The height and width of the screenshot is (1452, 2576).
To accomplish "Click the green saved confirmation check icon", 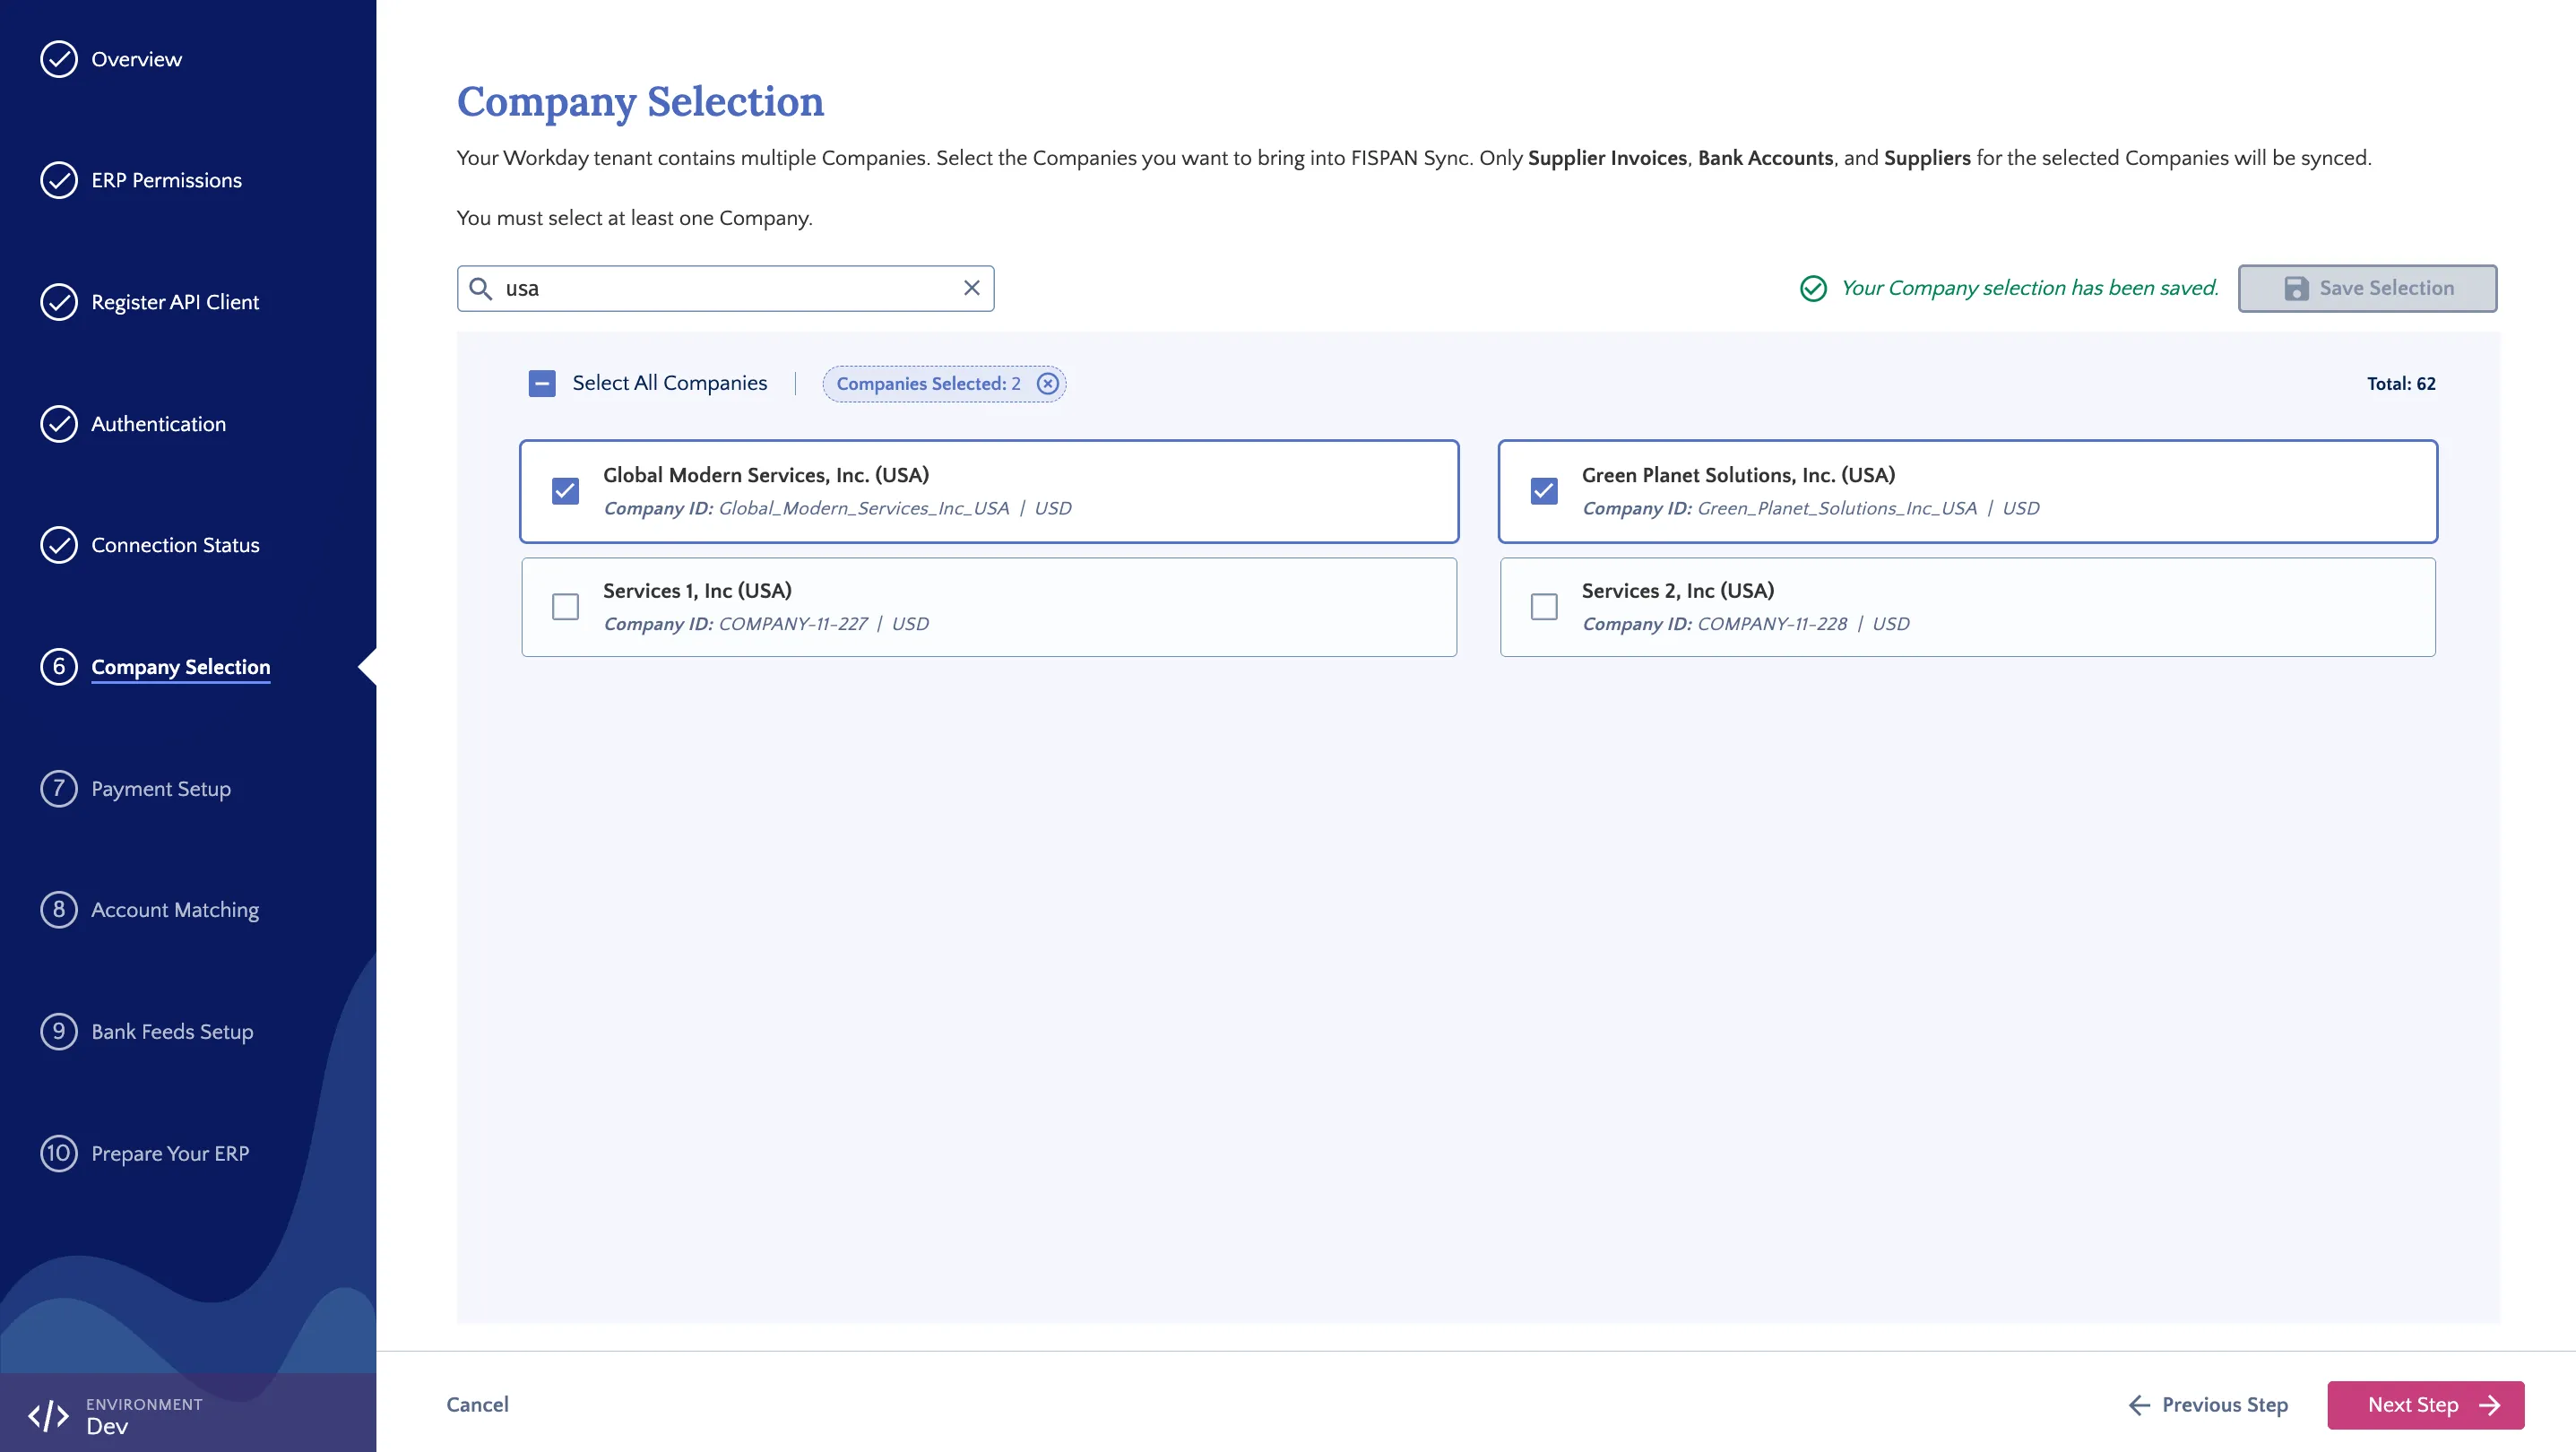I will (1813, 289).
